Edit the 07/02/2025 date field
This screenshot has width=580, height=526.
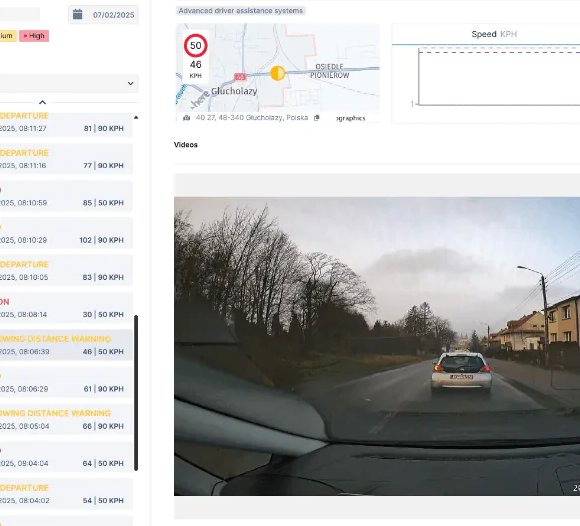[x=104, y=15]
